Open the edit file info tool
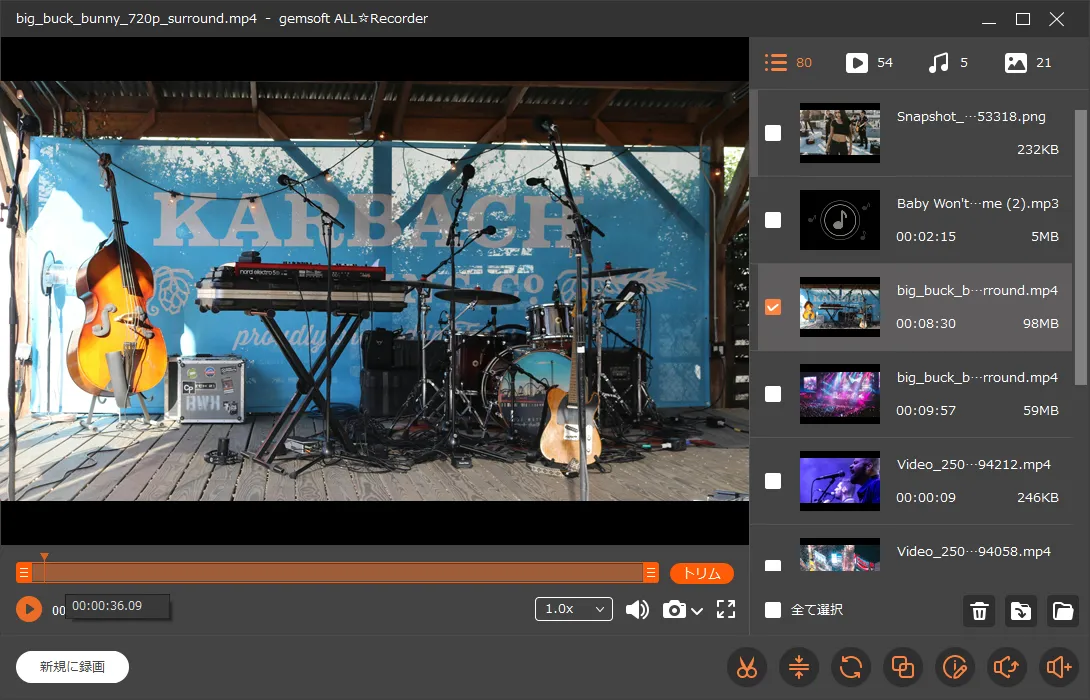This screenshot has width=1090, height=700. [955, 668]
